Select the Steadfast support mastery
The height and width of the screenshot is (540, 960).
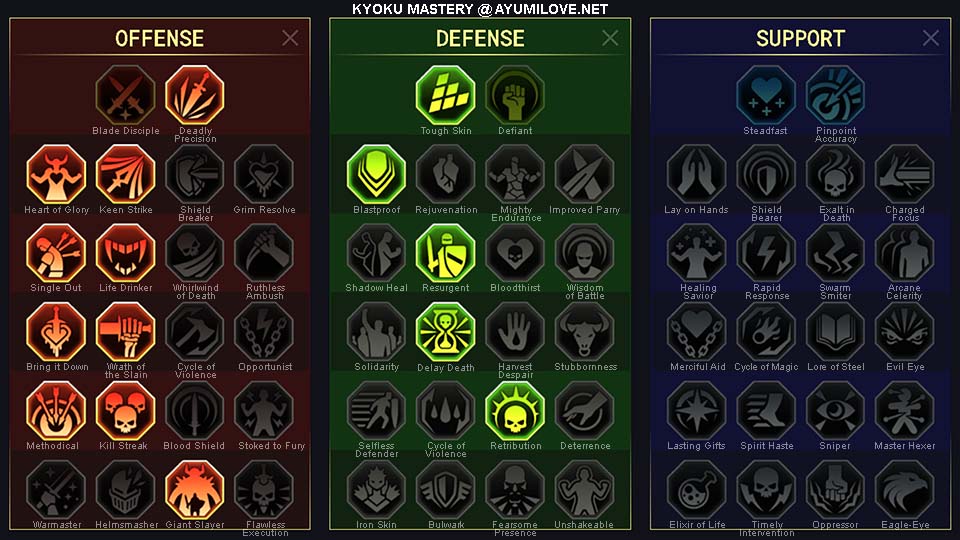coord(765,96)
